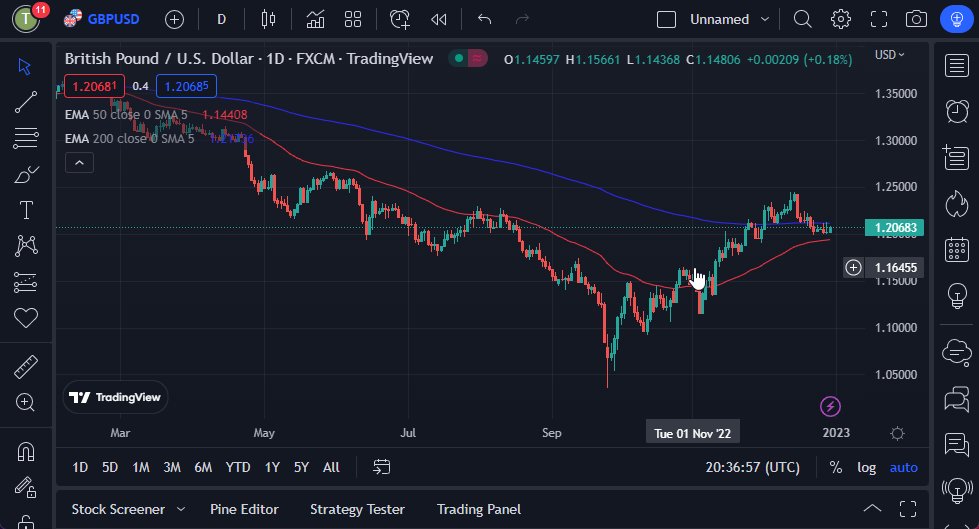Viewport: 979px width, 529px height.
Task: Click the blue 1.20685 buy price
Action: (x=186, y=86)
